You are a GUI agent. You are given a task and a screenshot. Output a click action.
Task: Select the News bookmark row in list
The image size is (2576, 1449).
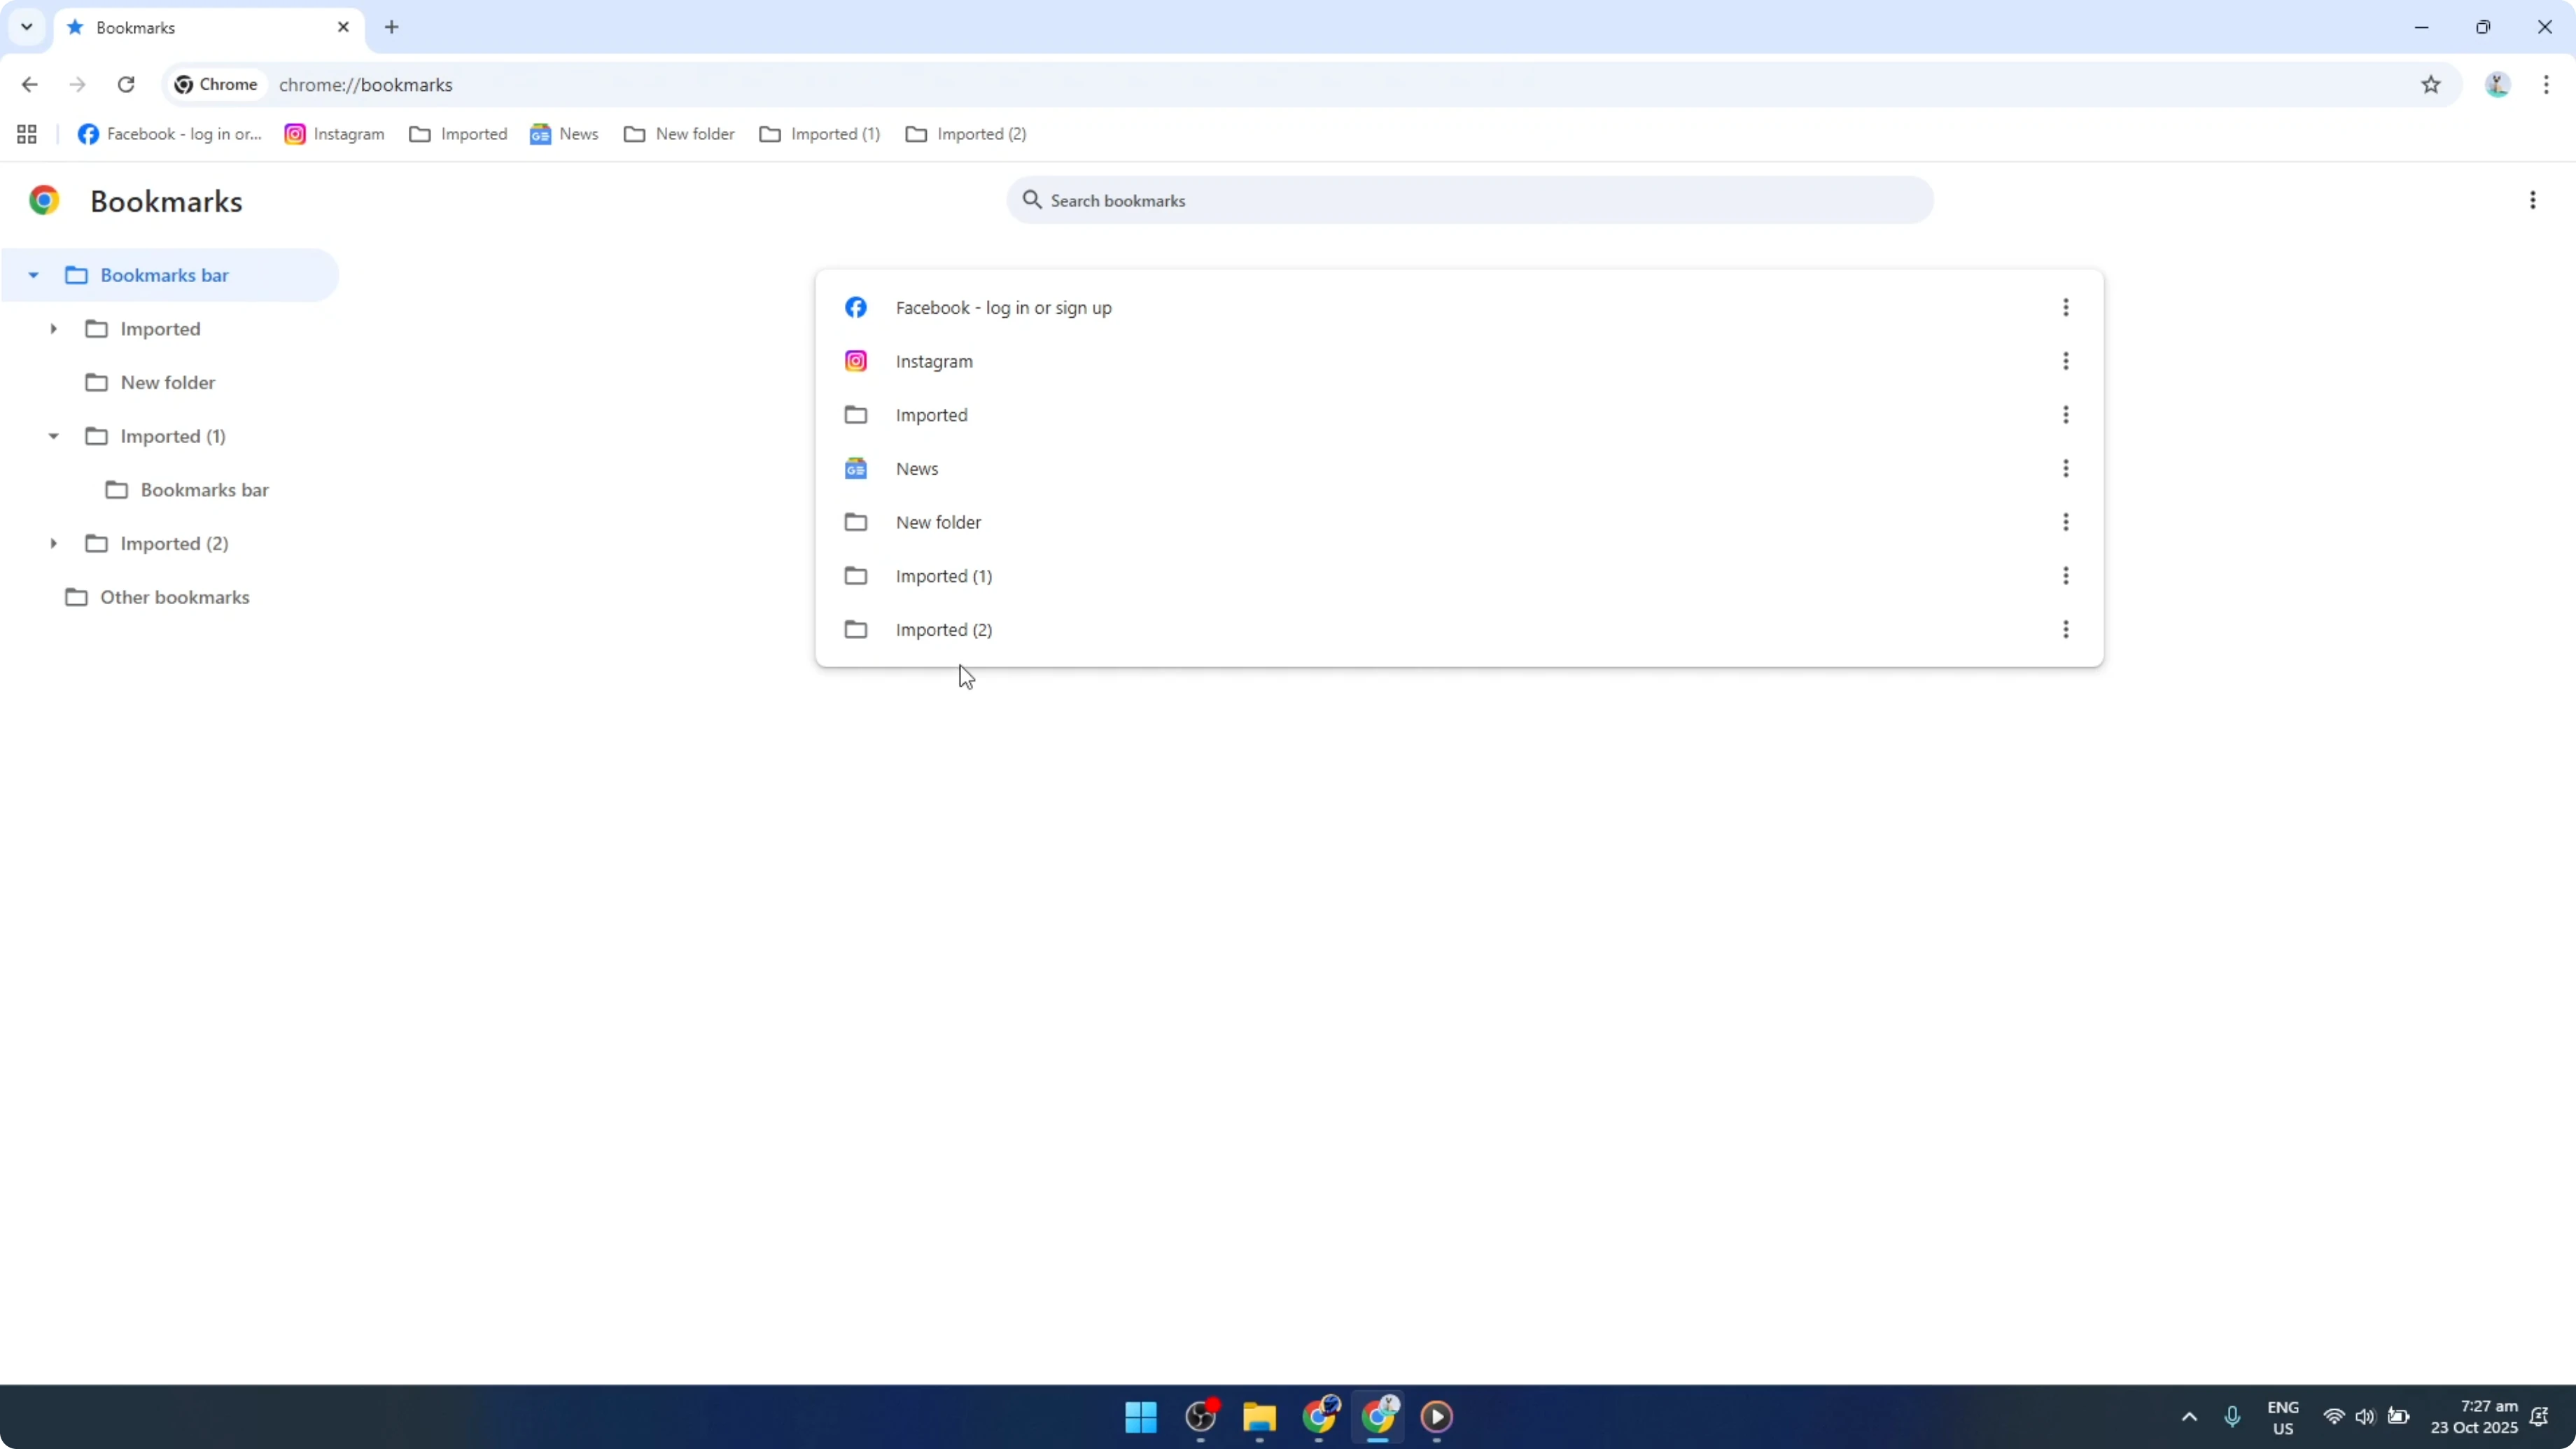(x=1459, y=468)
